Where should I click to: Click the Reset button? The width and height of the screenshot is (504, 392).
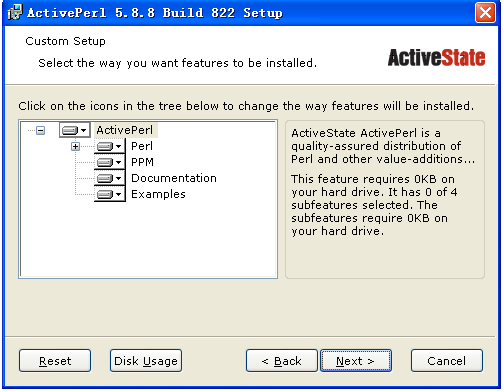55,360
